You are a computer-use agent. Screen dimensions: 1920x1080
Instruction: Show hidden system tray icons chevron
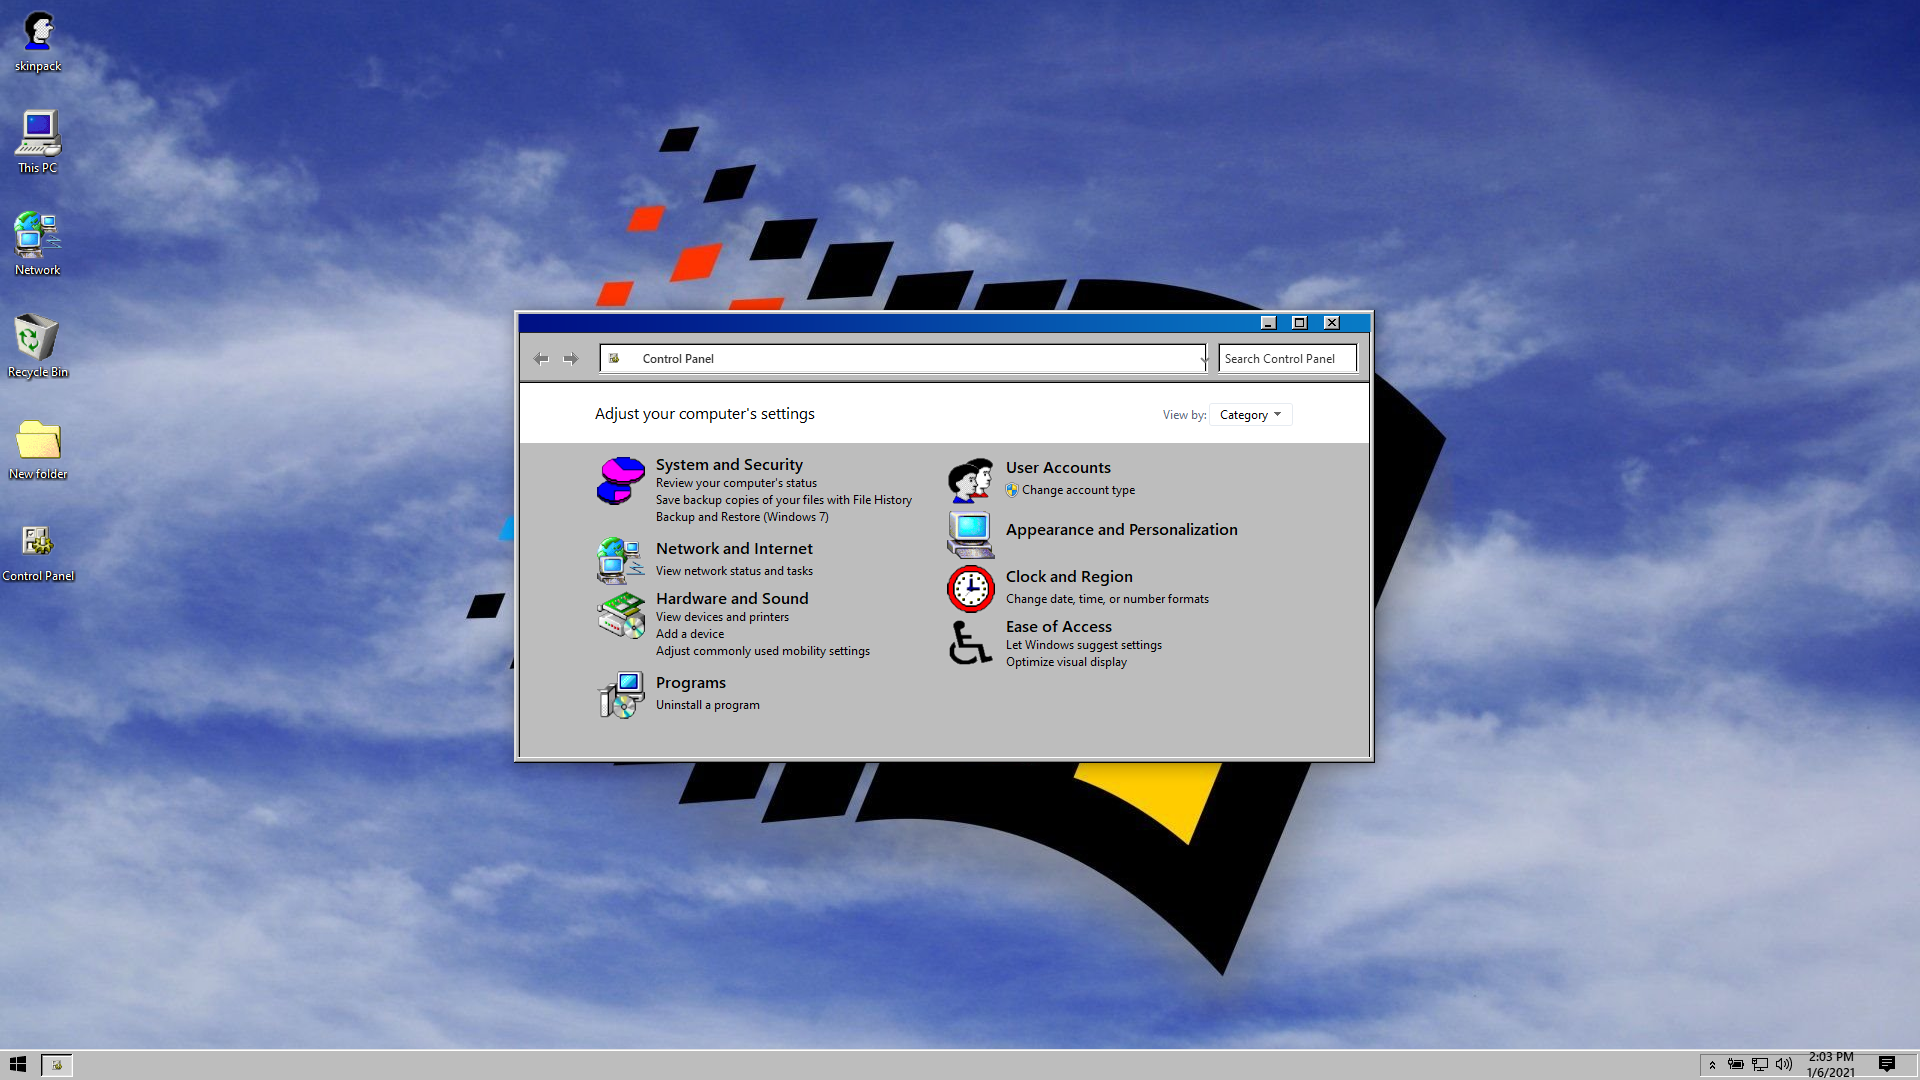(x=1712, y=1065)
